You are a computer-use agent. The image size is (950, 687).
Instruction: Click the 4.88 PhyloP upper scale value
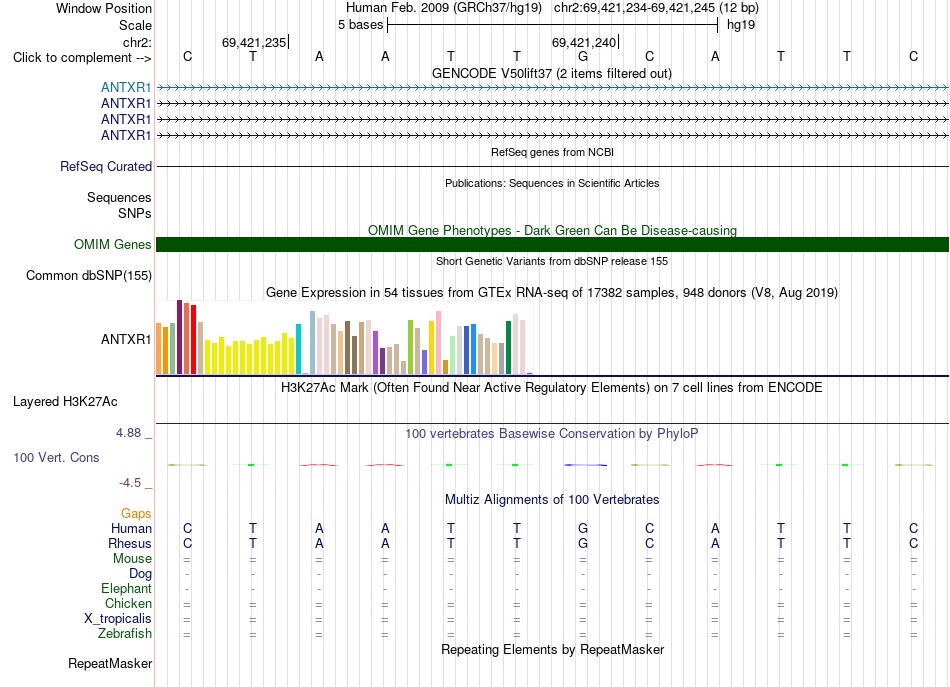coord(128,433)
